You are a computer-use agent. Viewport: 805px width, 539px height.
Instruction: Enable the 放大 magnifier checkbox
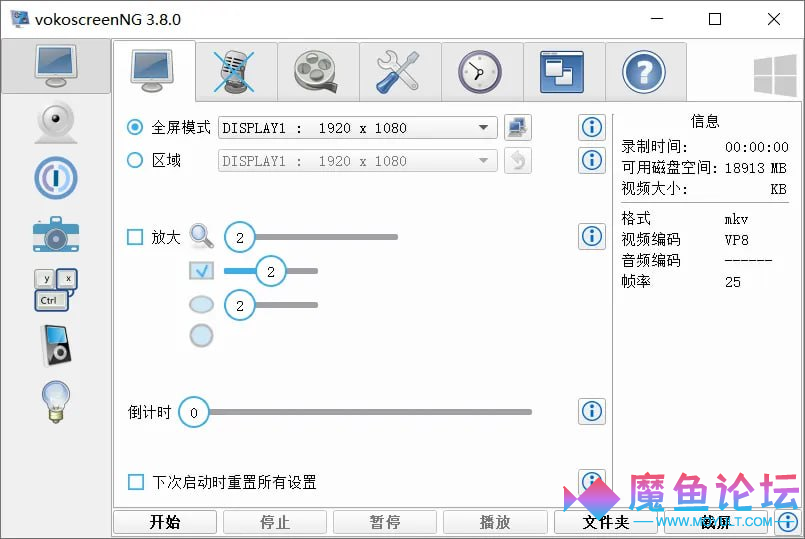(135, 237)
